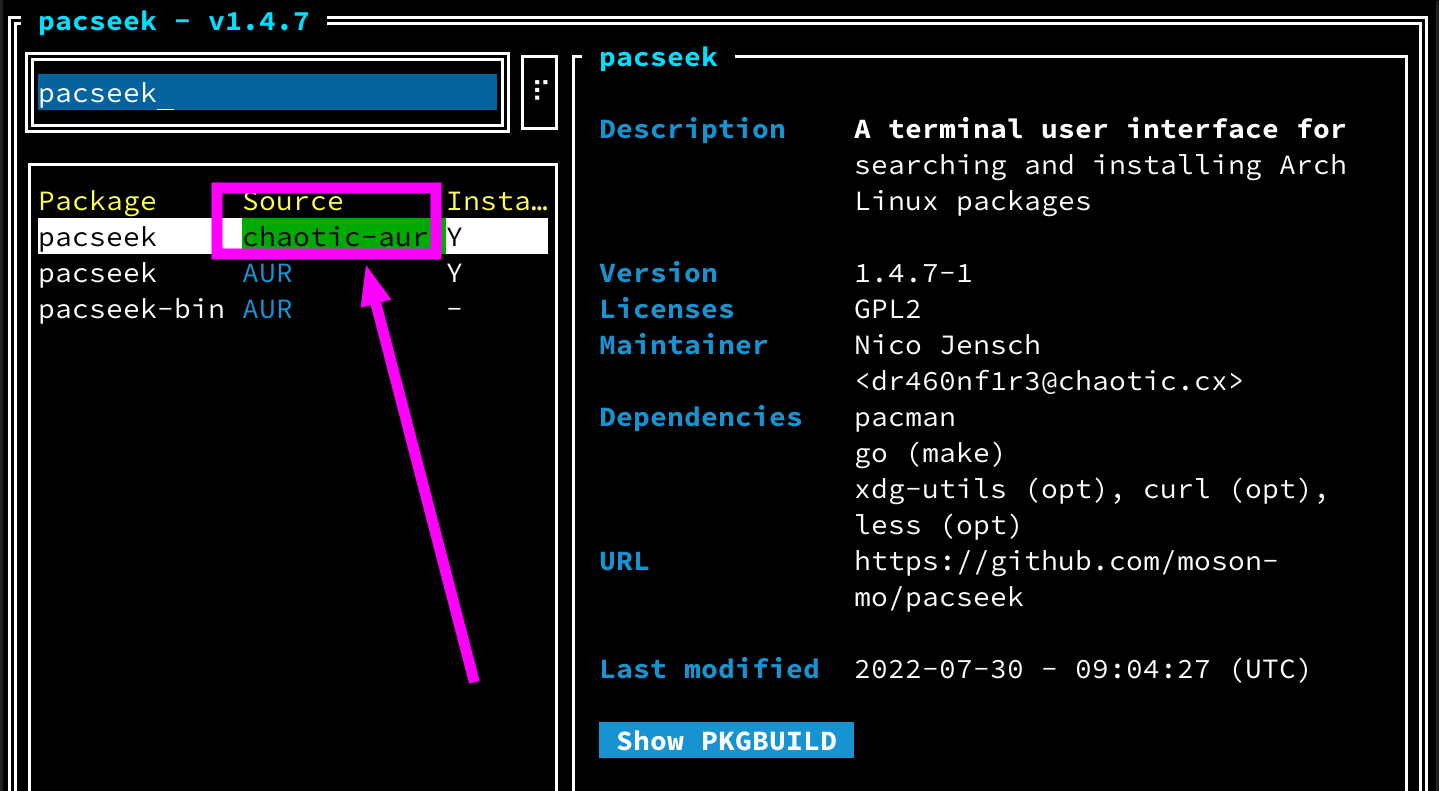The width and height of the screenshot is (1439, 791).
Task: Click the Version value 1.4.7-1
Action: point(913,273)
